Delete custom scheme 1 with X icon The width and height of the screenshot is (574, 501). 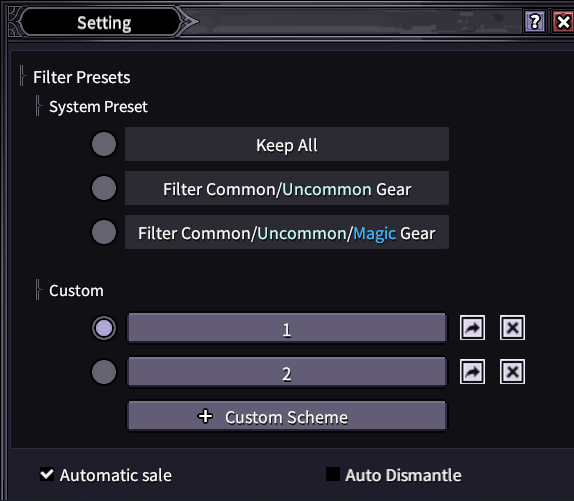[x=512, y=328]
